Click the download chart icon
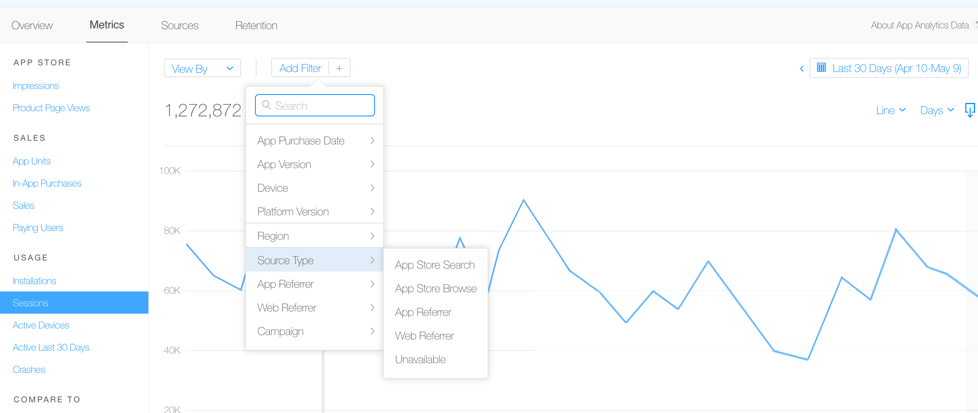The height and width of the screenshot is (413, 978). pos(969,110)
